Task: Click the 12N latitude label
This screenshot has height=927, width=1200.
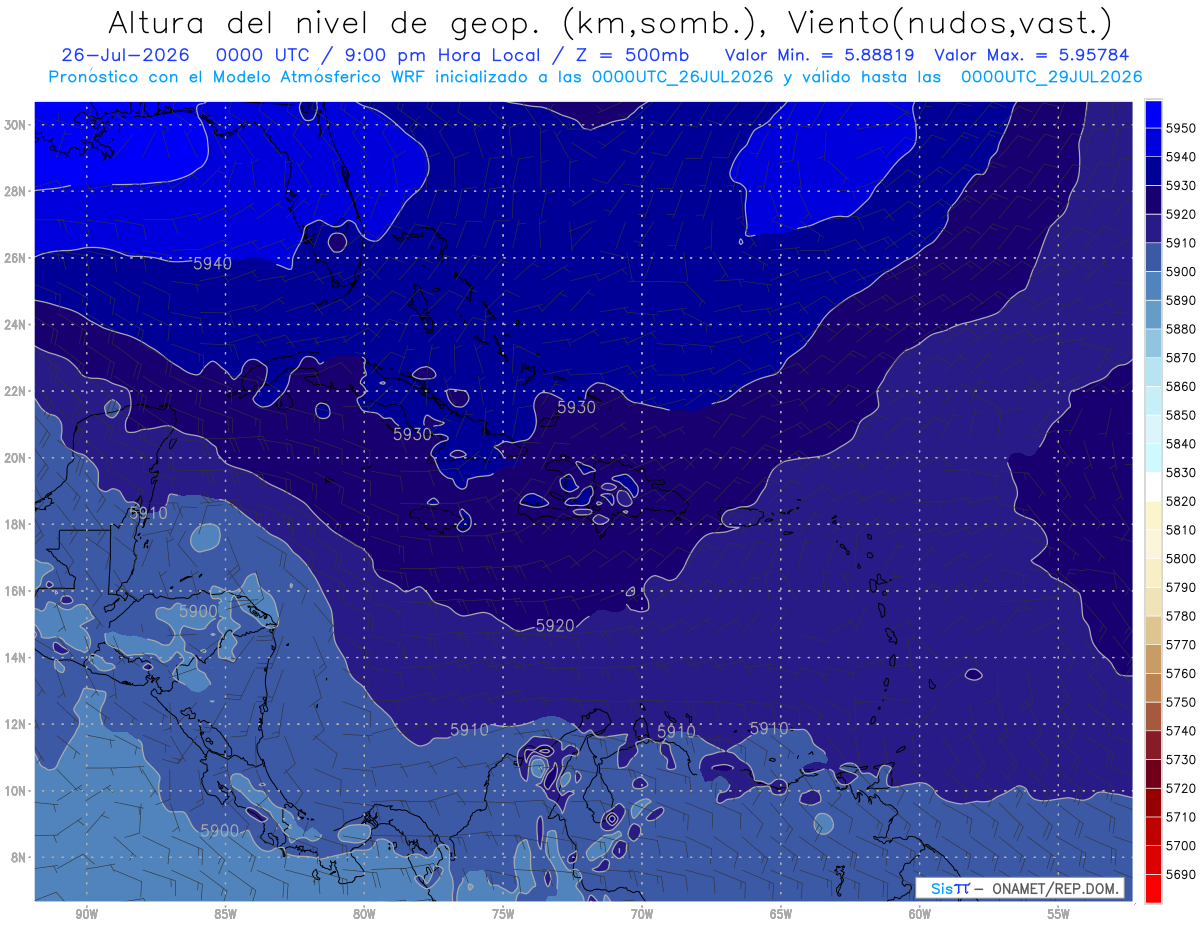Action: pyautogui.click(x=15, y=724)
